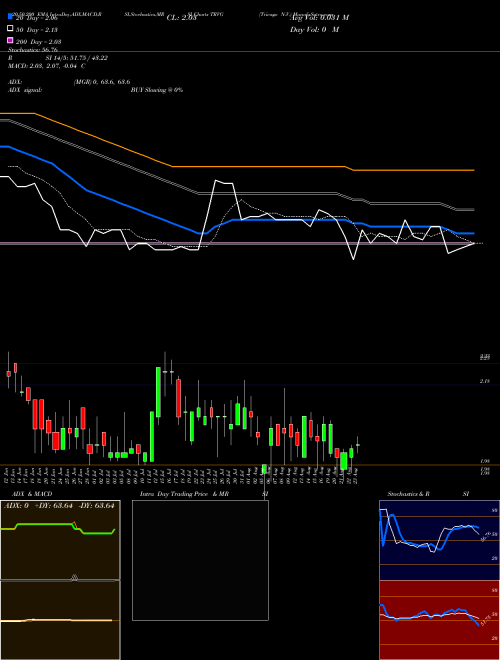Click the red-background RSI chart panel
The height and width of the screenshot is (660, 500).
click(439, 620)
